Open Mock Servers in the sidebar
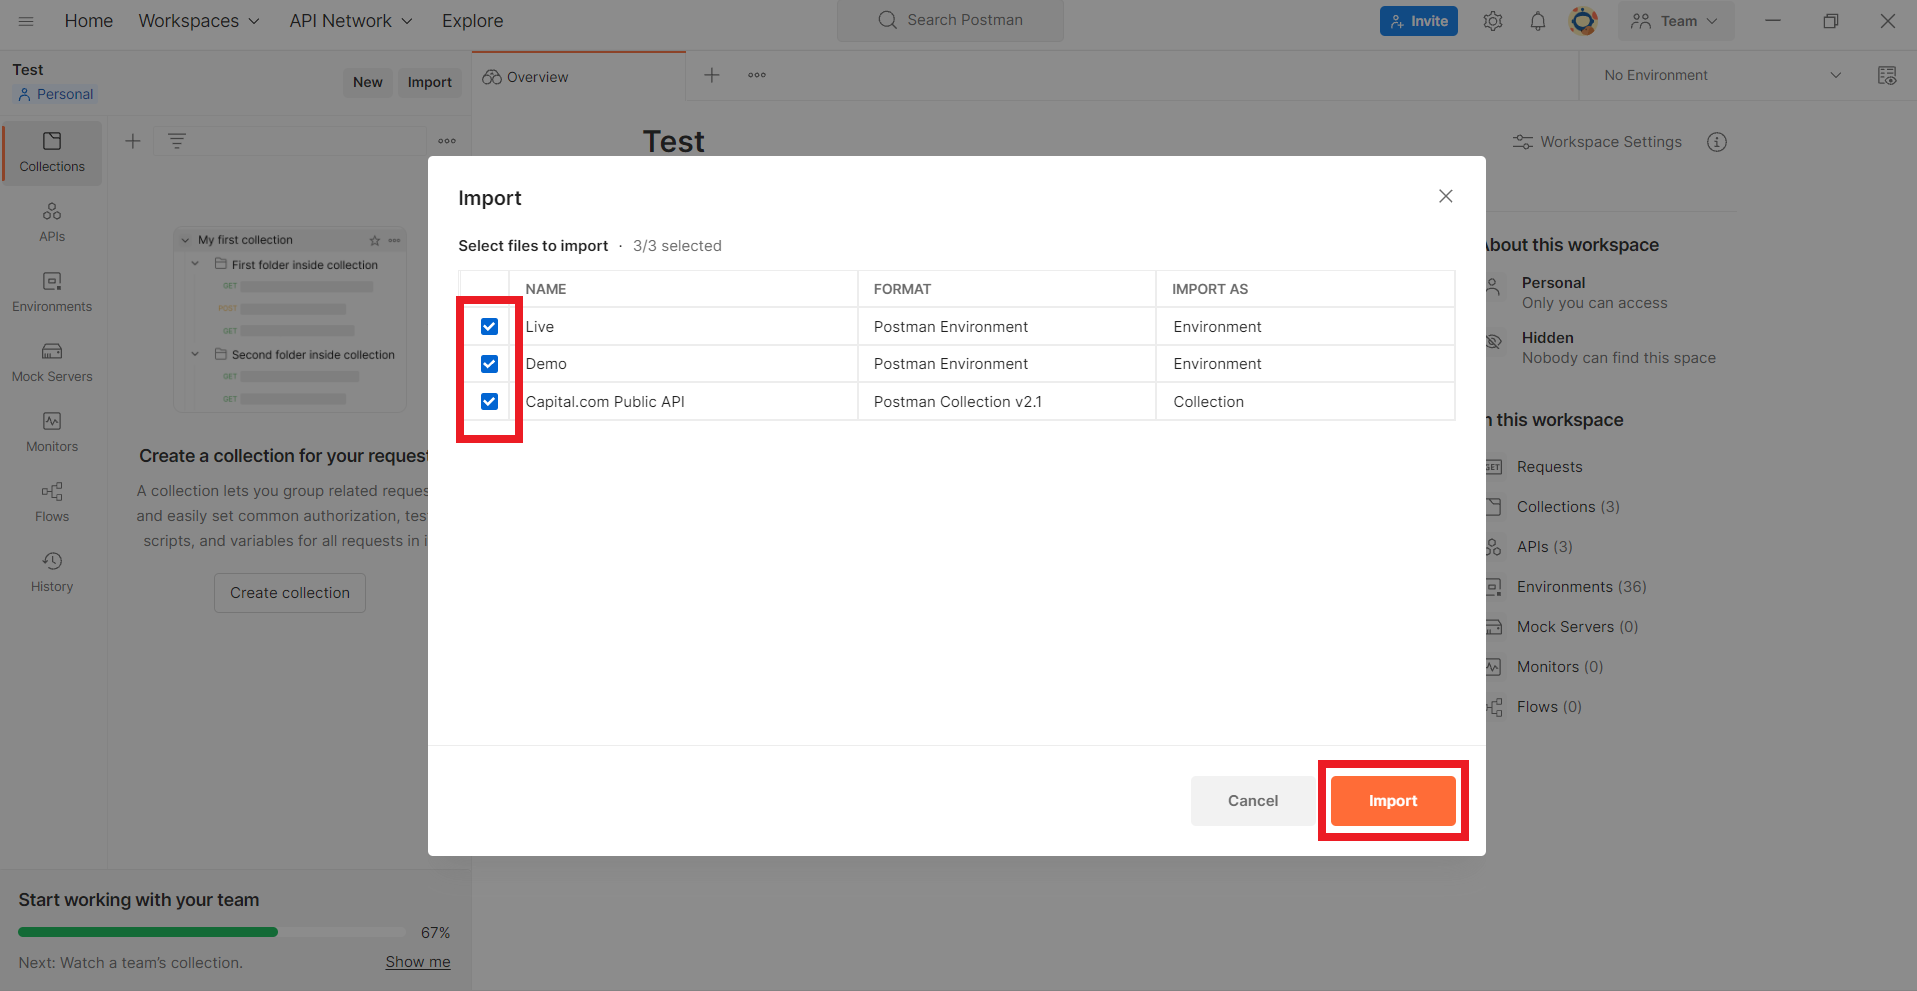 (x=52, y=363)
